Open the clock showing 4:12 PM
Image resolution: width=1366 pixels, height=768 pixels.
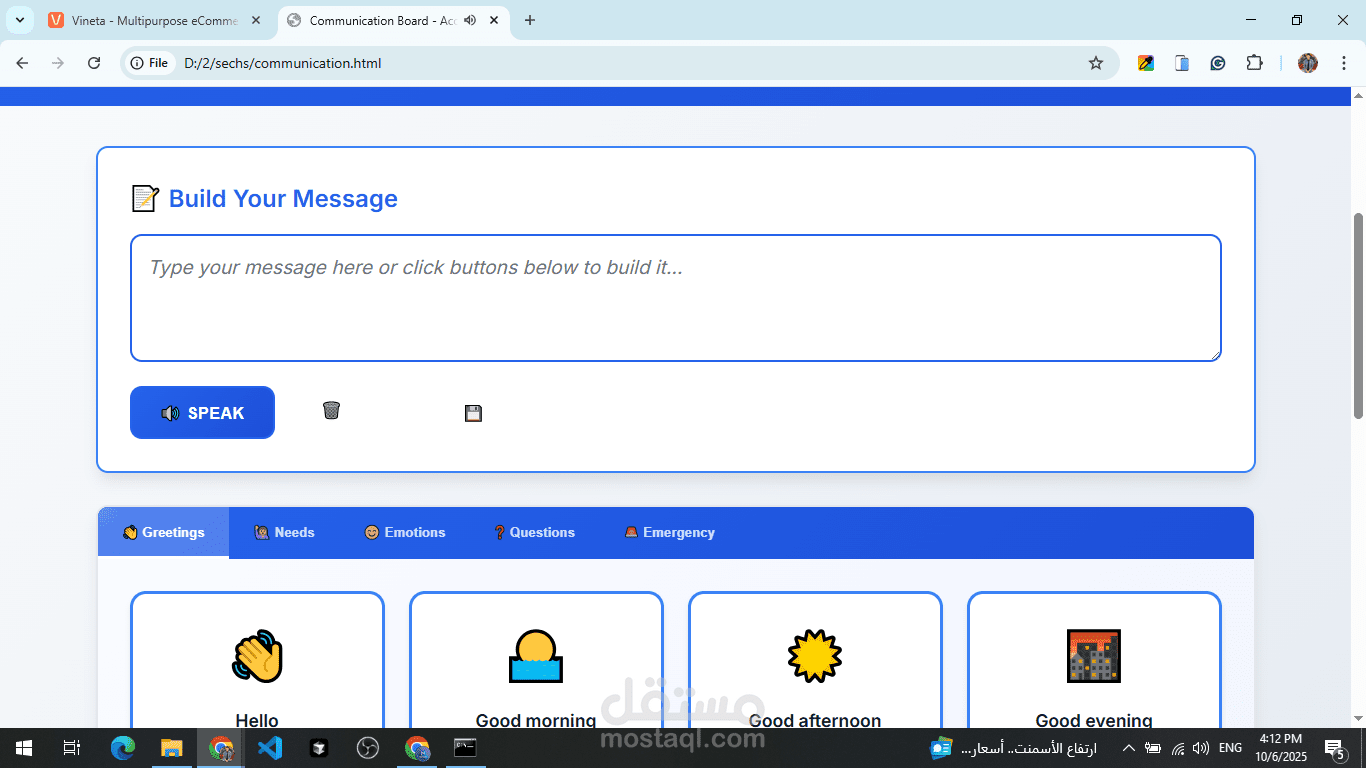click(1281, 748)
